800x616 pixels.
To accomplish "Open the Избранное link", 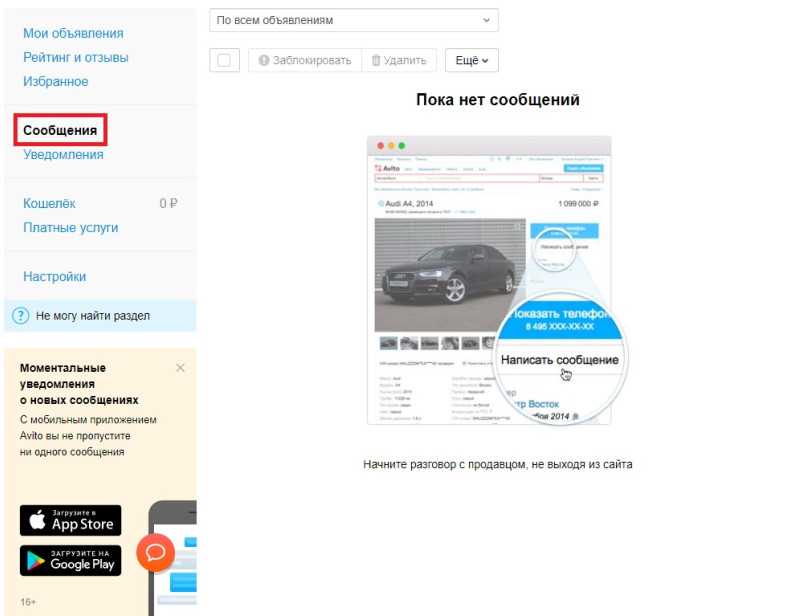I will [x=56, y=82].
